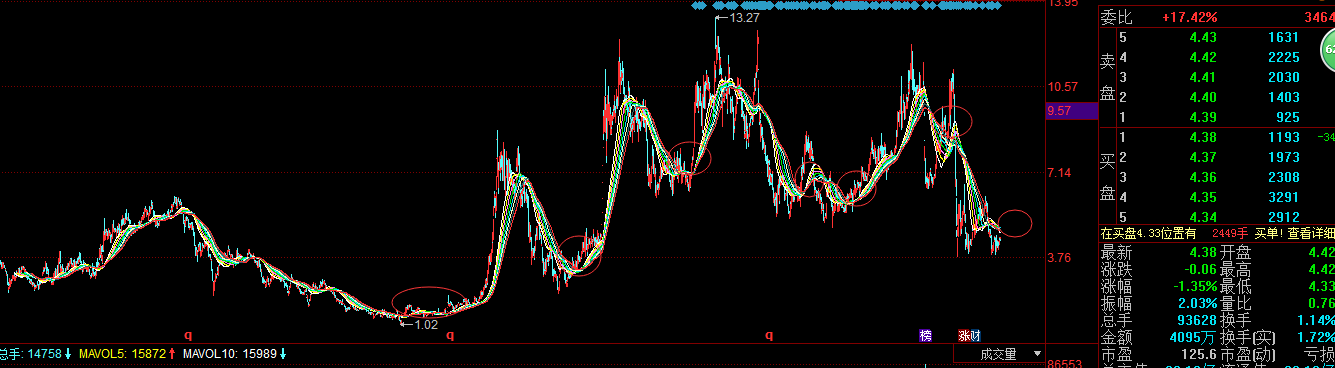Click the purple 9.57 price tag on axis
Screen dimensions: 1335x368
[x=1069, y=112]
